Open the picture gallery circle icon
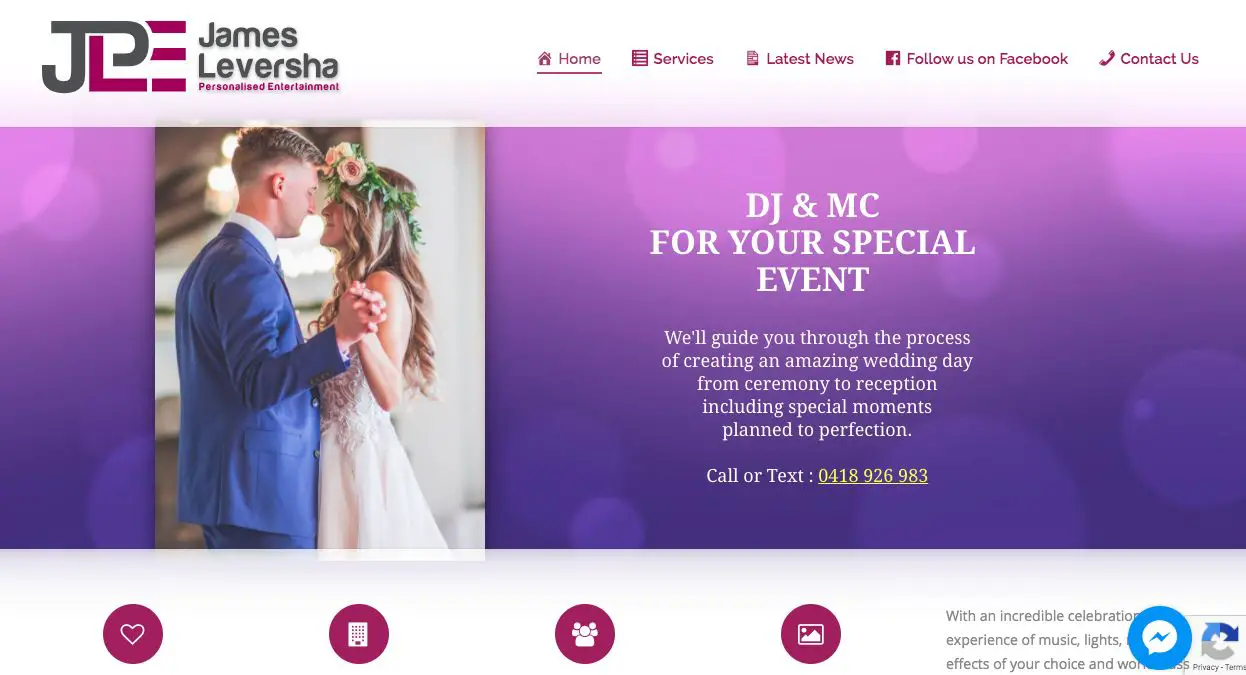 point(811,634)
